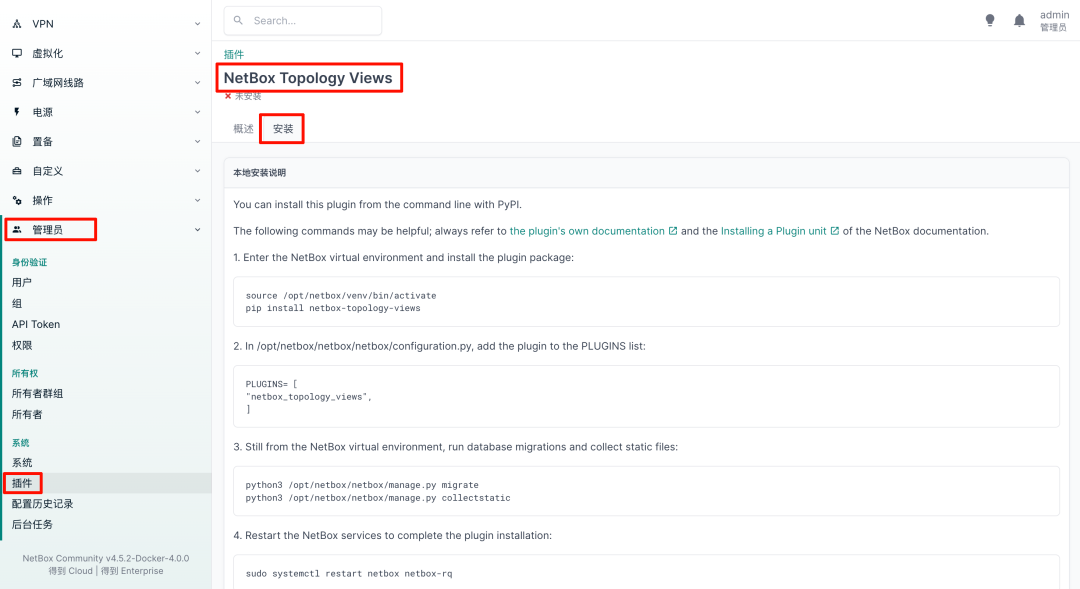Click the NetBox Topology Views heading

click(x=308, y=78)
